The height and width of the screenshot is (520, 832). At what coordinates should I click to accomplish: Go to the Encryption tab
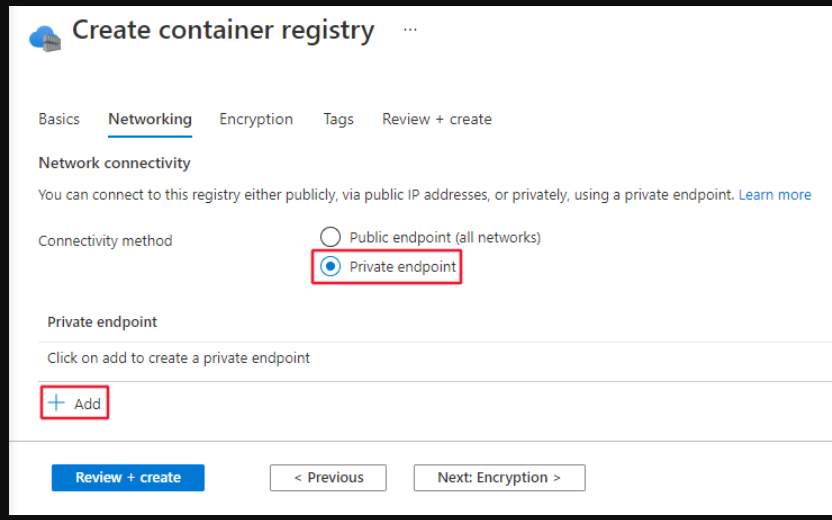256,119
